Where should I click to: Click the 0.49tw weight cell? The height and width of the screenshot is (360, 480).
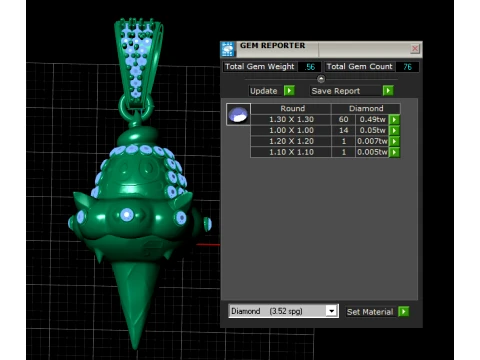coord(372,119)
